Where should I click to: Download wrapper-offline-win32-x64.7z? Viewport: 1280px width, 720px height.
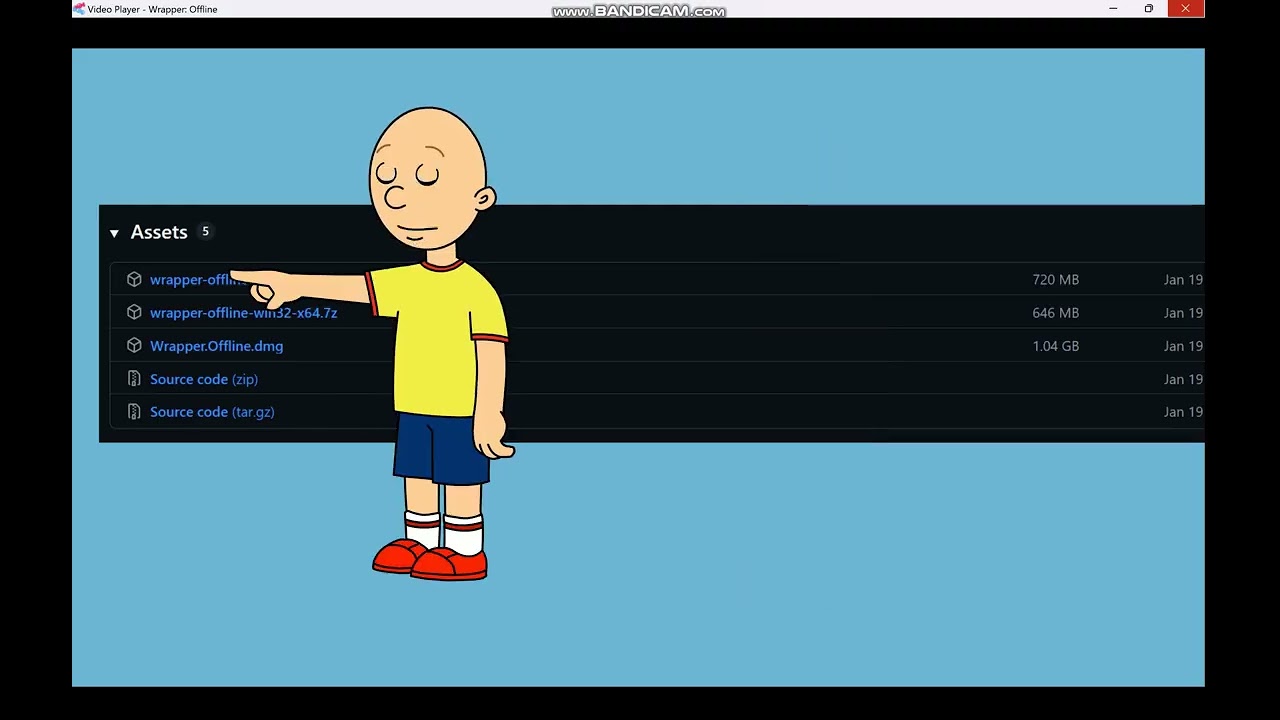tap(243, 313)
